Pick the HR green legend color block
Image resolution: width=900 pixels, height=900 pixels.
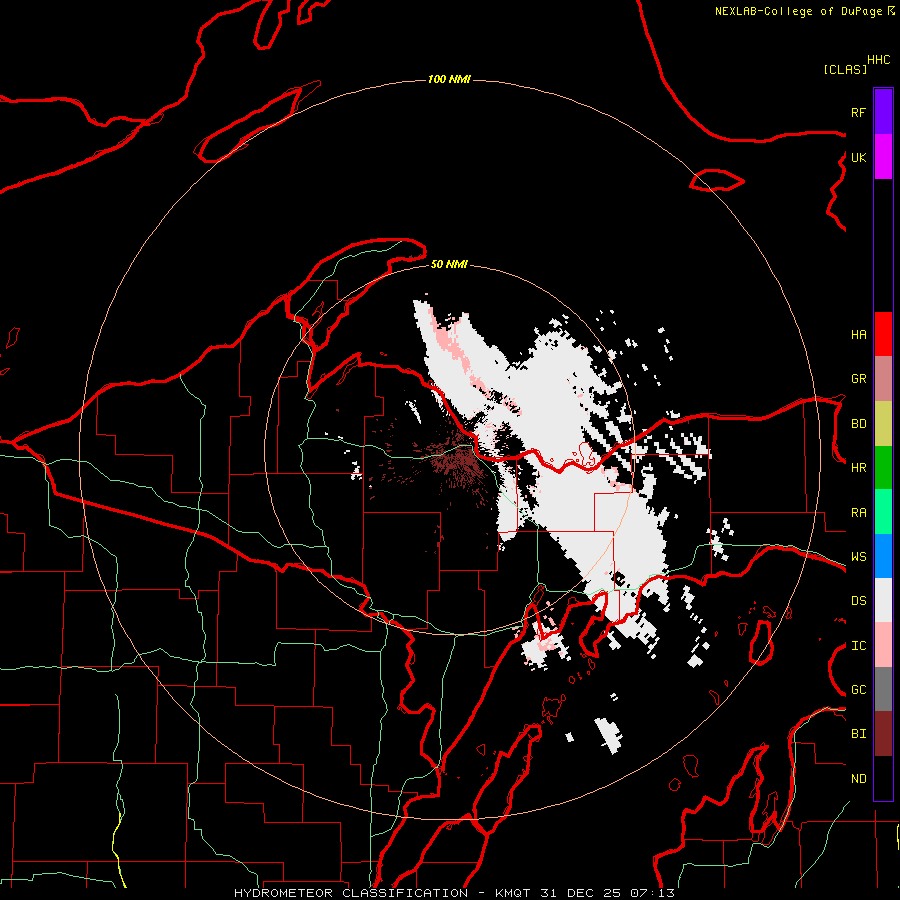coord(883,468)
